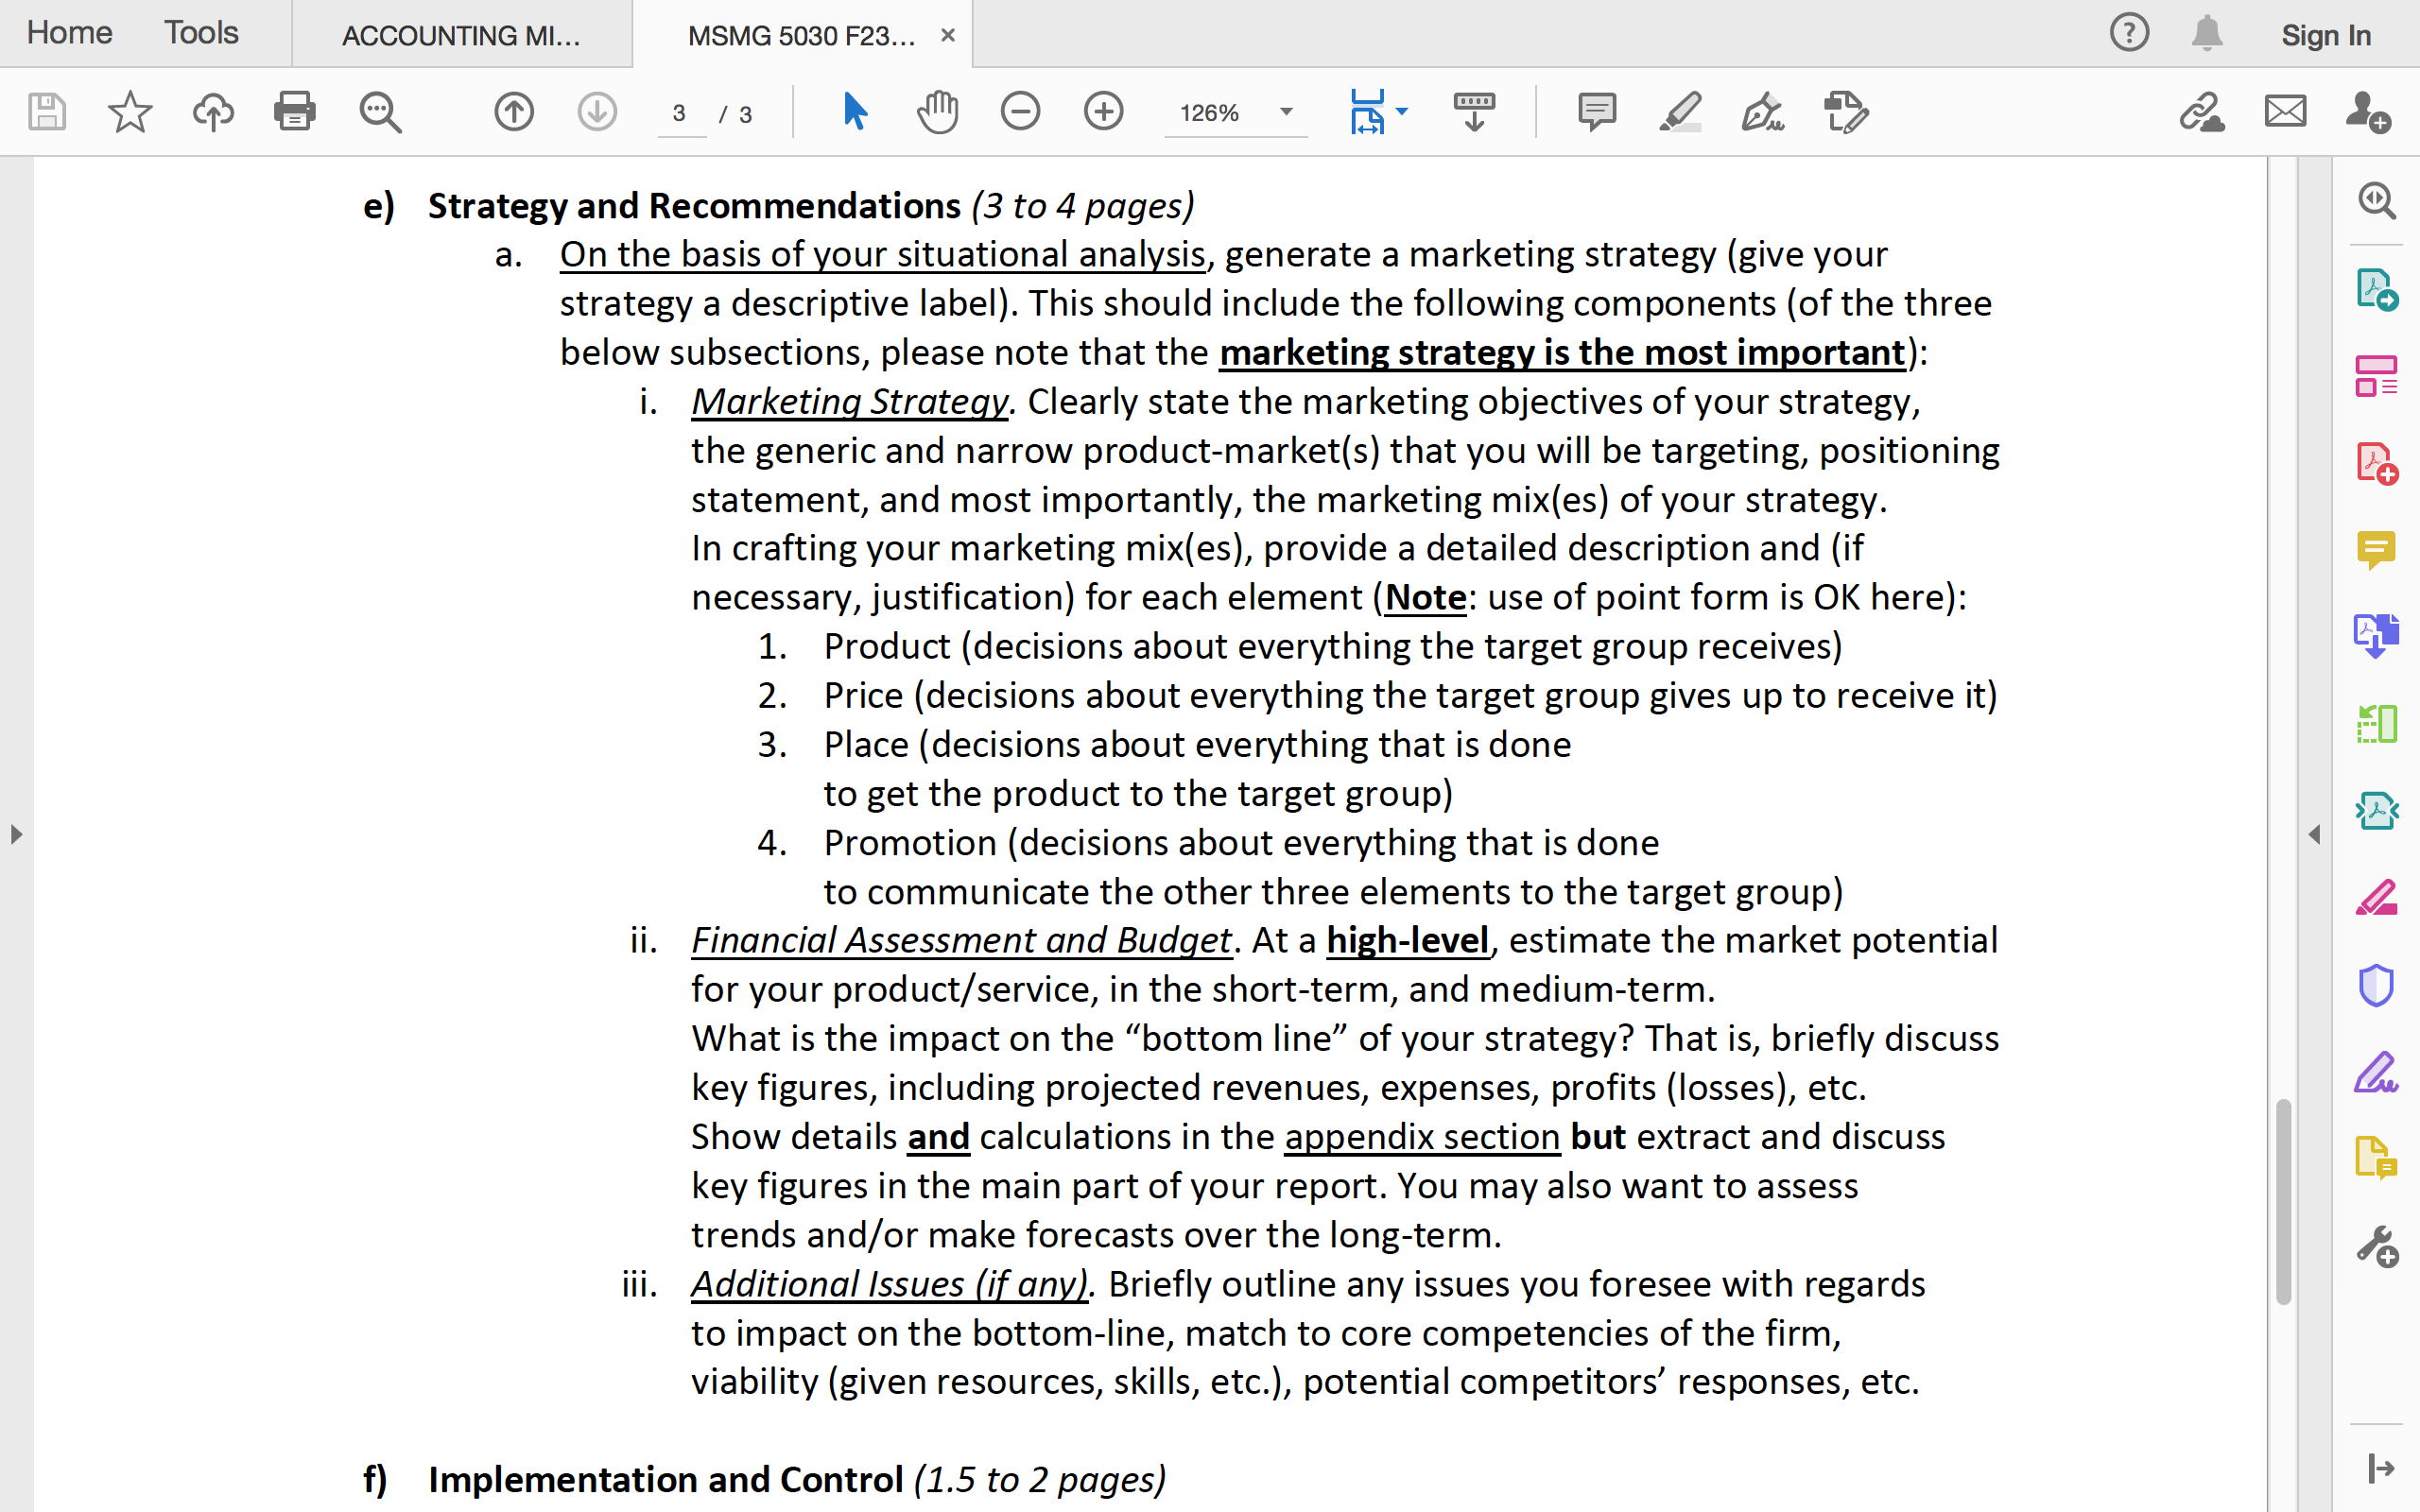The width and height of the screenshot is (2420, 1512).
Task: Switch to the ACCOUNTING MI... document tab
Action: [x=460, y=33]
